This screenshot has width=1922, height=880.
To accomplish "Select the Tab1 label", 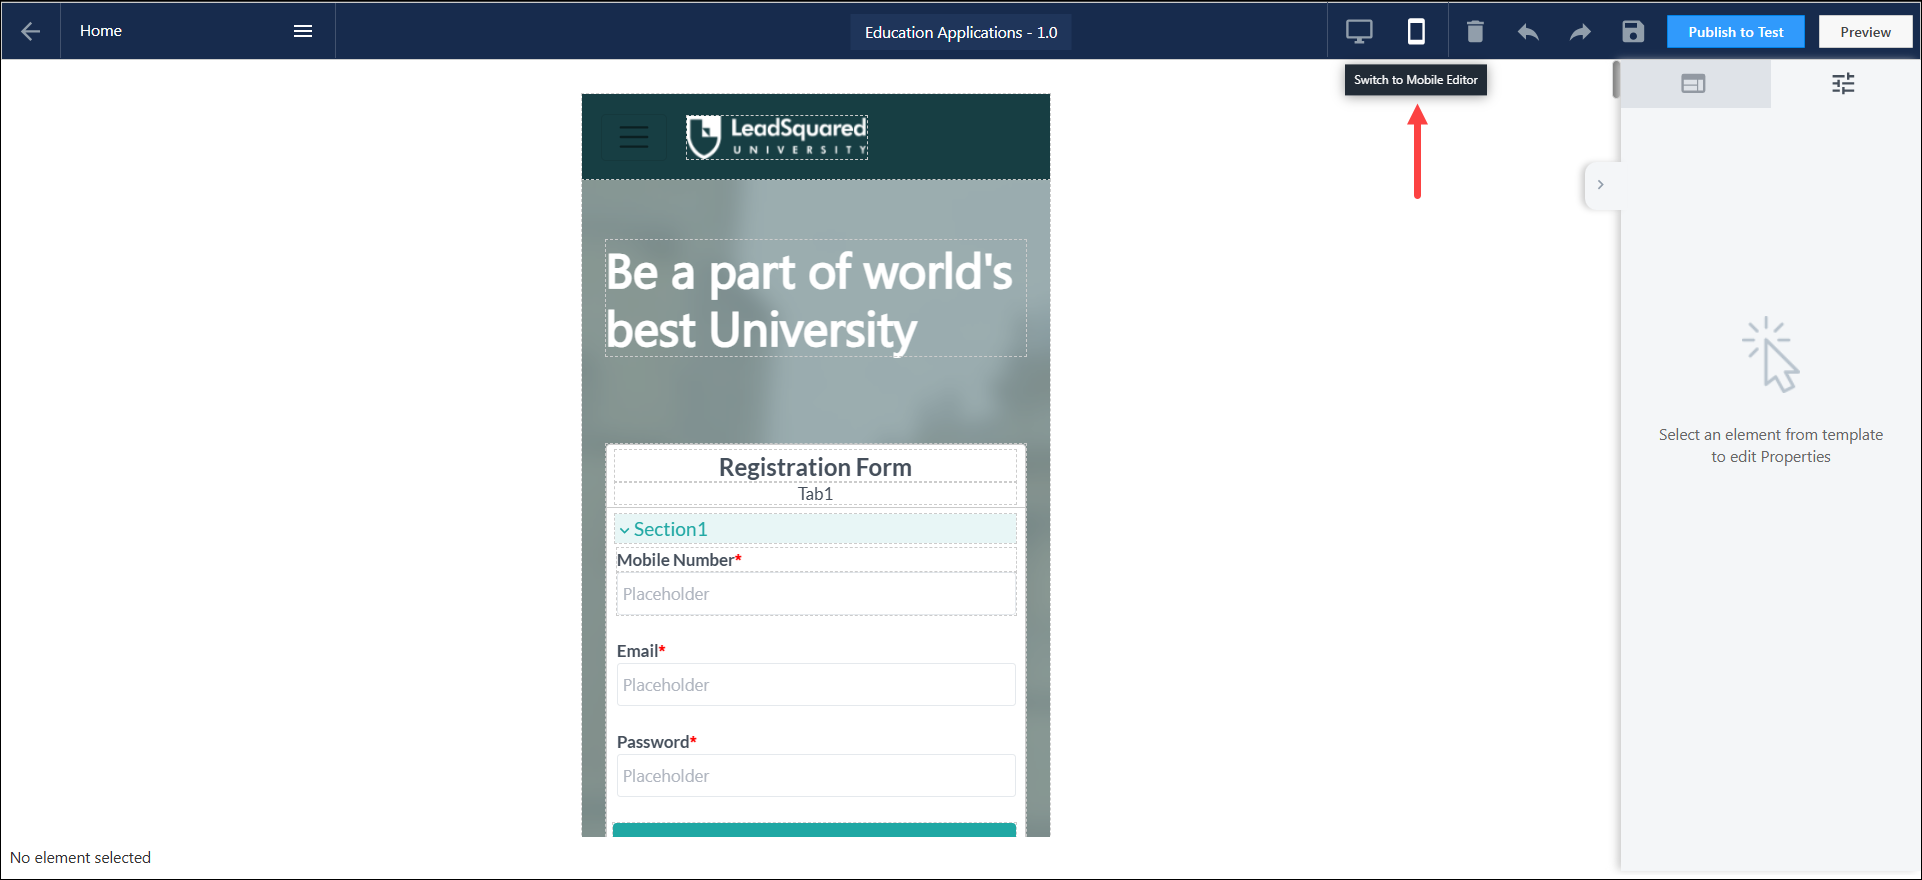I will [x=815, y=494].
